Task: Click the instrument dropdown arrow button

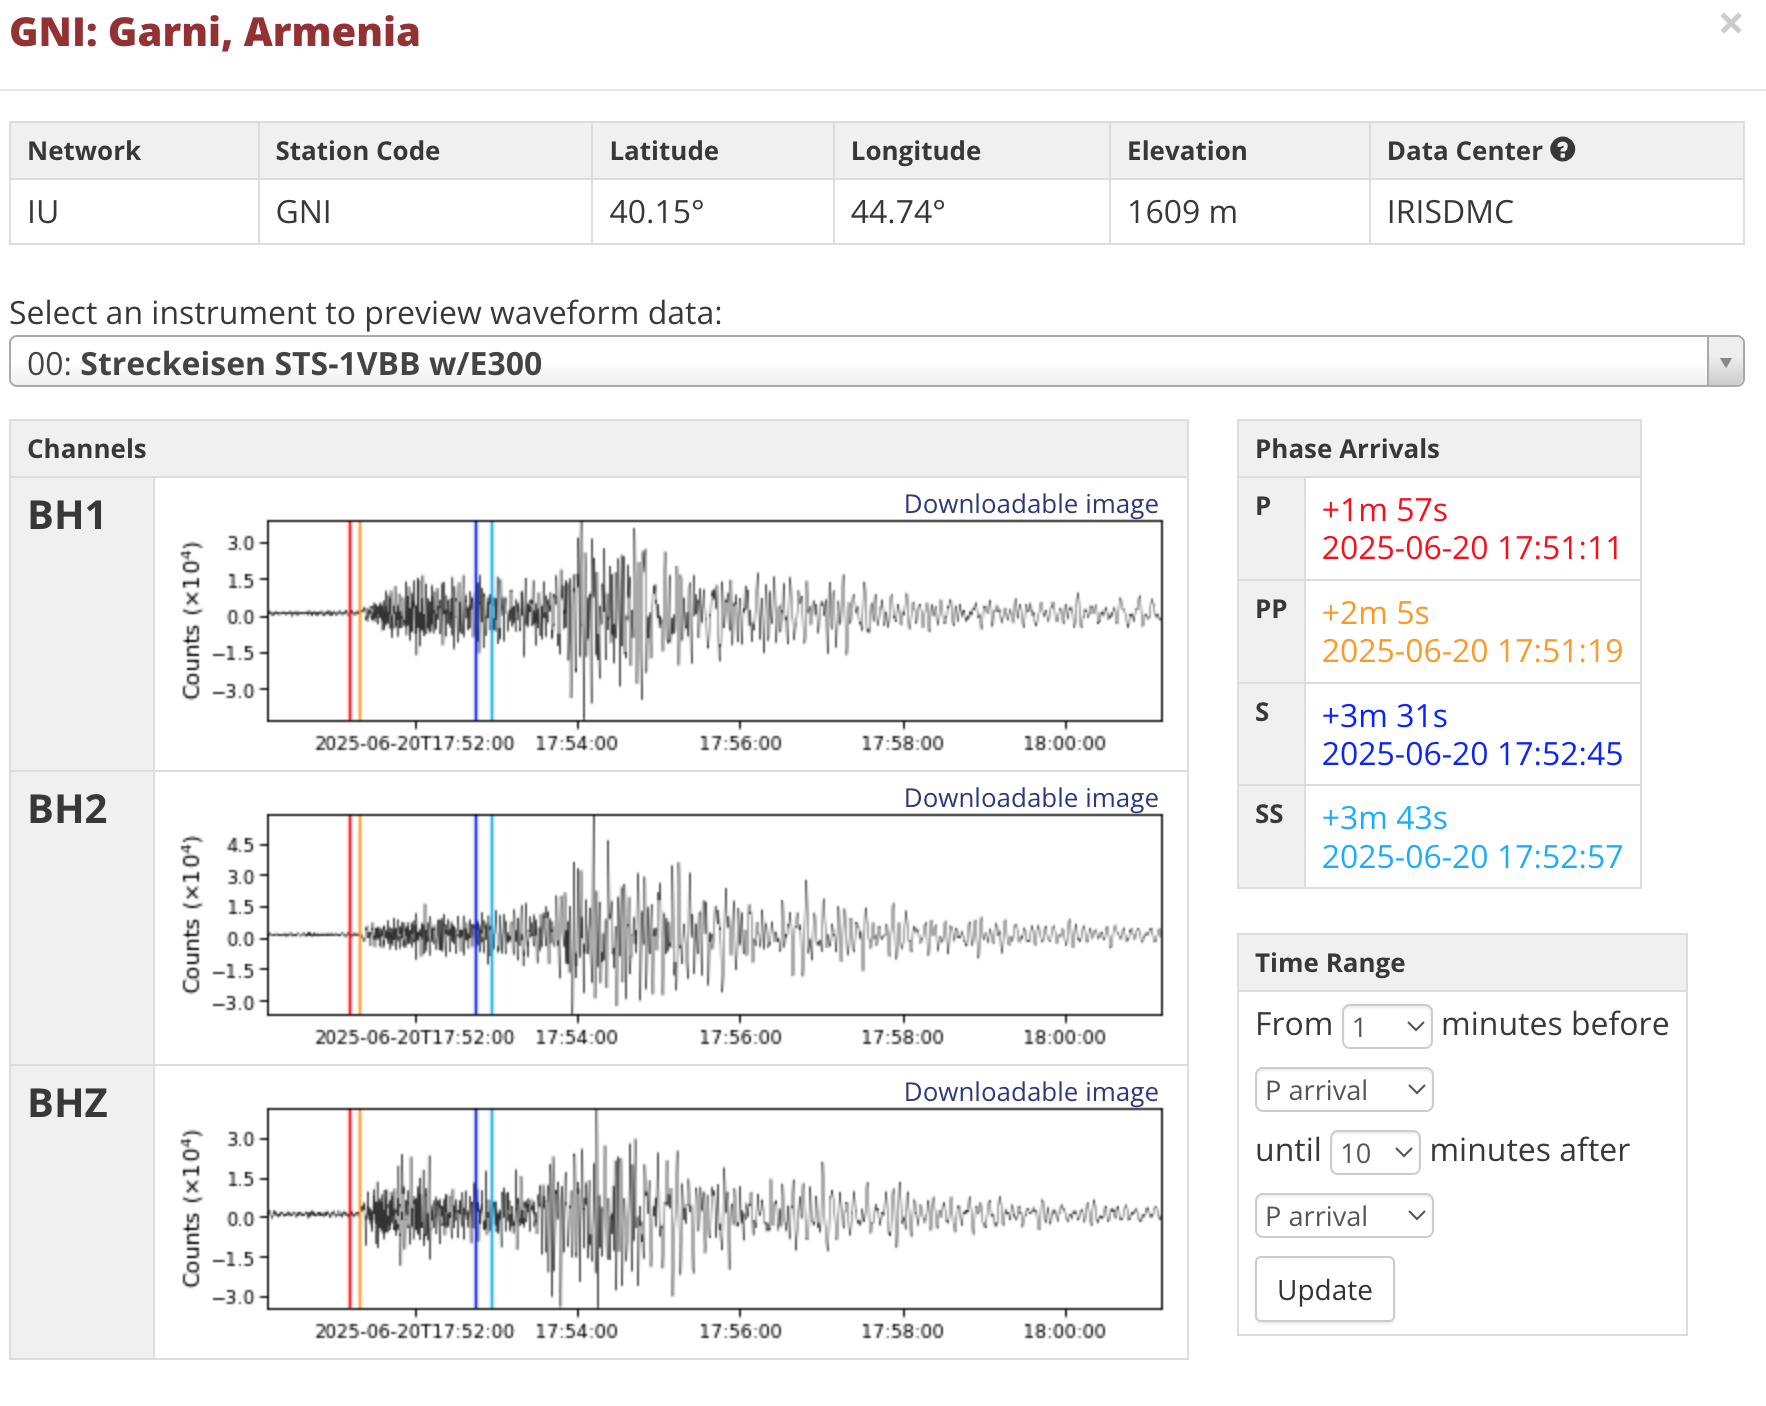Action: [1725, 362]
